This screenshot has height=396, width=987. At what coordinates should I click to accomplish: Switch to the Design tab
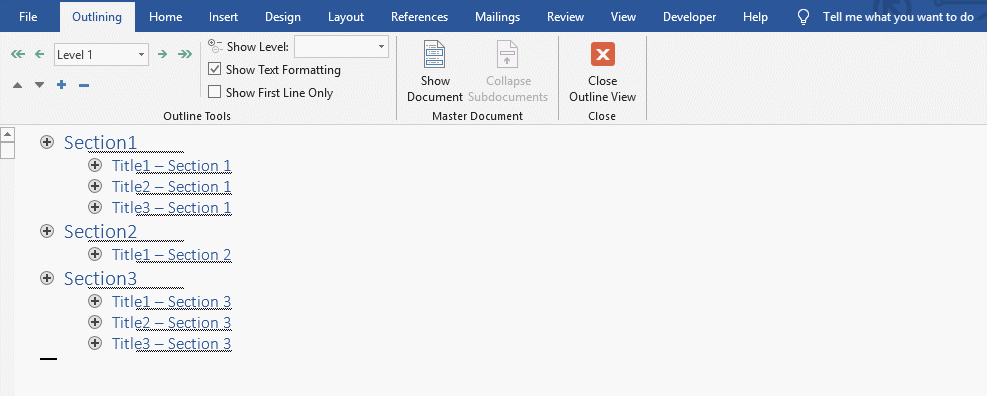coord(283,17)
